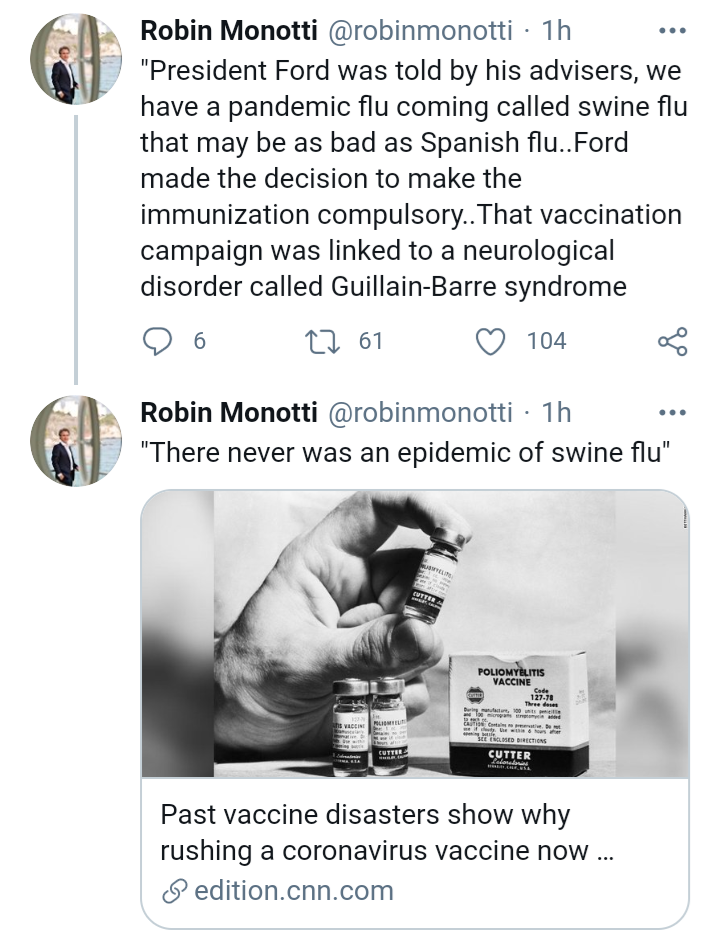Like the President Ford tweet
Image resolution: width=720 pixels, height=945 pixels.
point(490,342)
